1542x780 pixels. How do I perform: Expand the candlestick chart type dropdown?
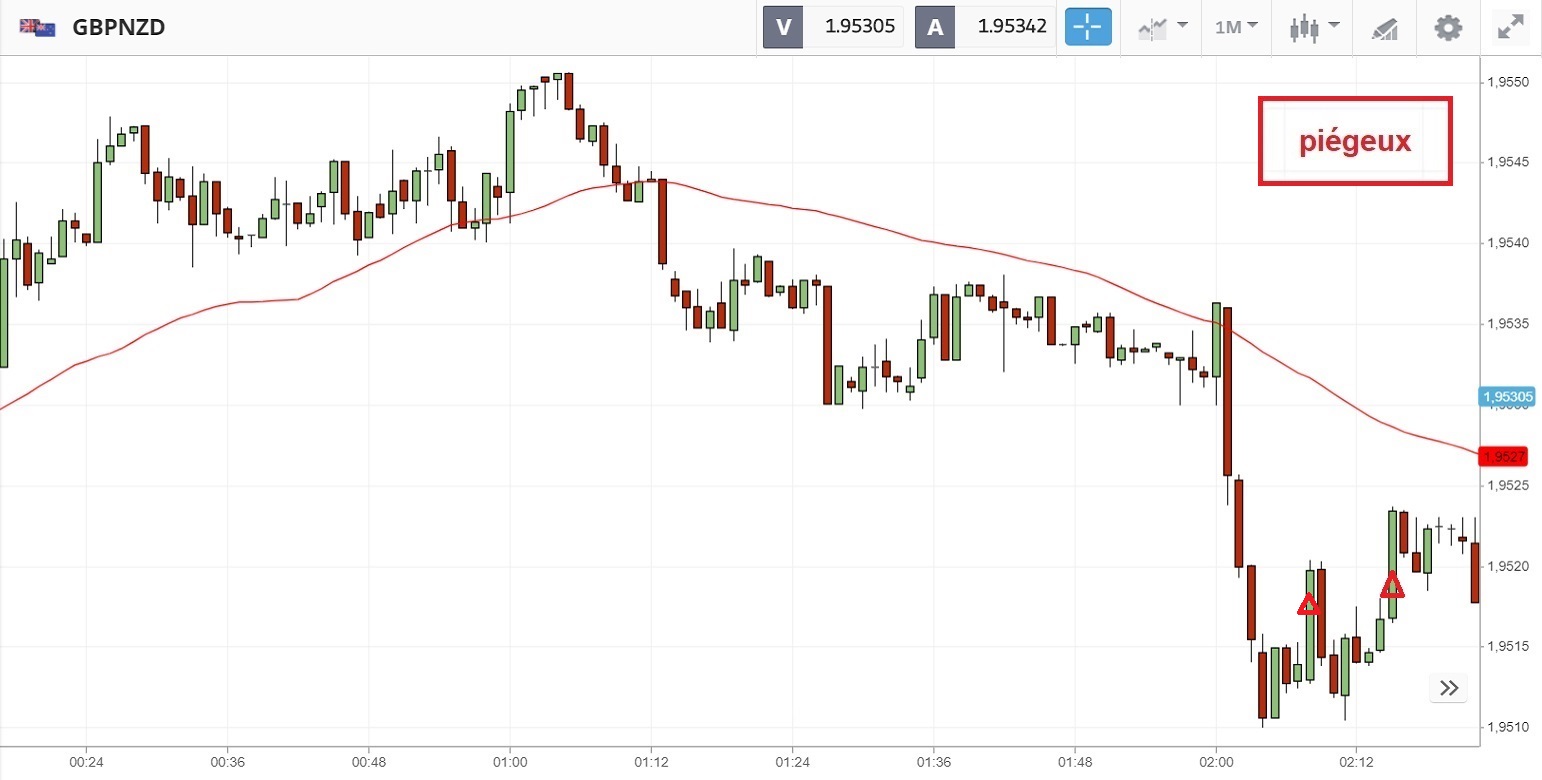(1314, 27)
